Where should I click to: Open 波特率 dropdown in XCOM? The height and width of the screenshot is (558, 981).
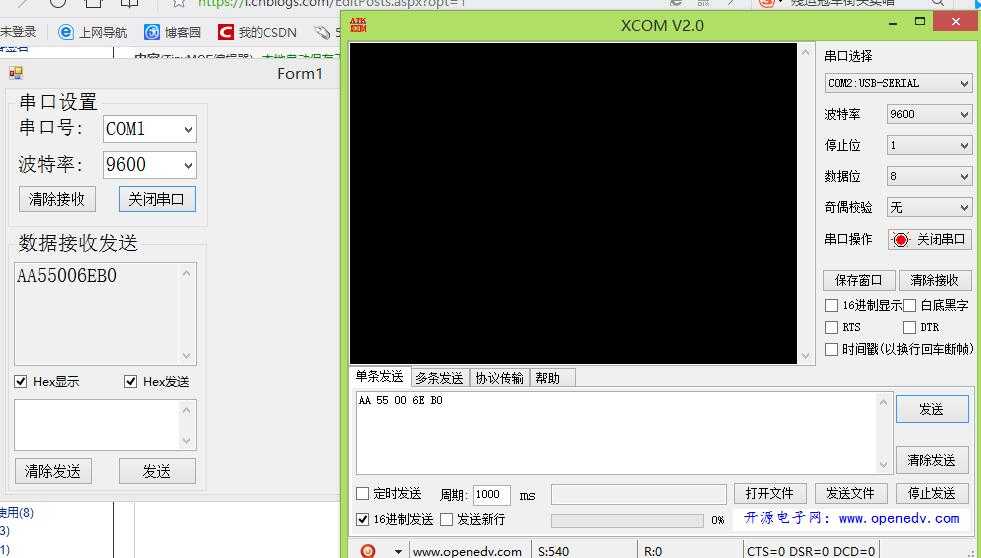pos(929,114)
